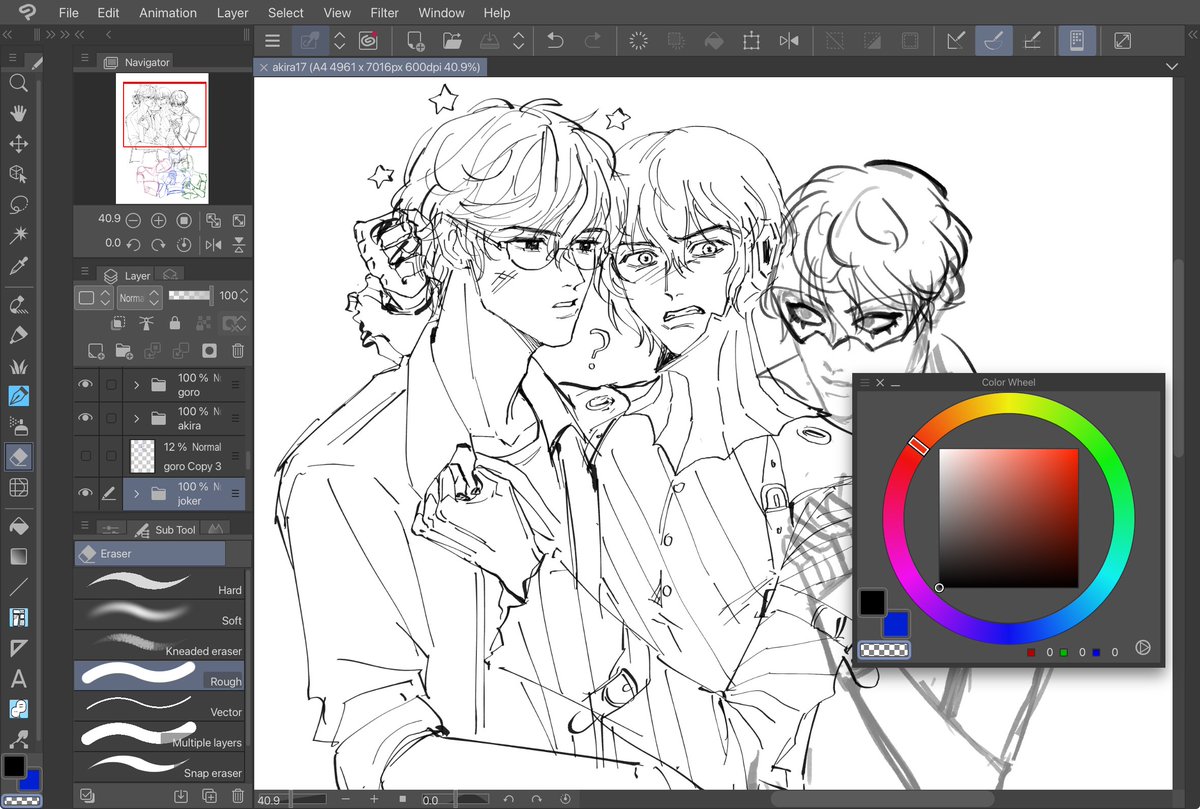
Task: Select the Text tool
Action: tap(18, 679)
